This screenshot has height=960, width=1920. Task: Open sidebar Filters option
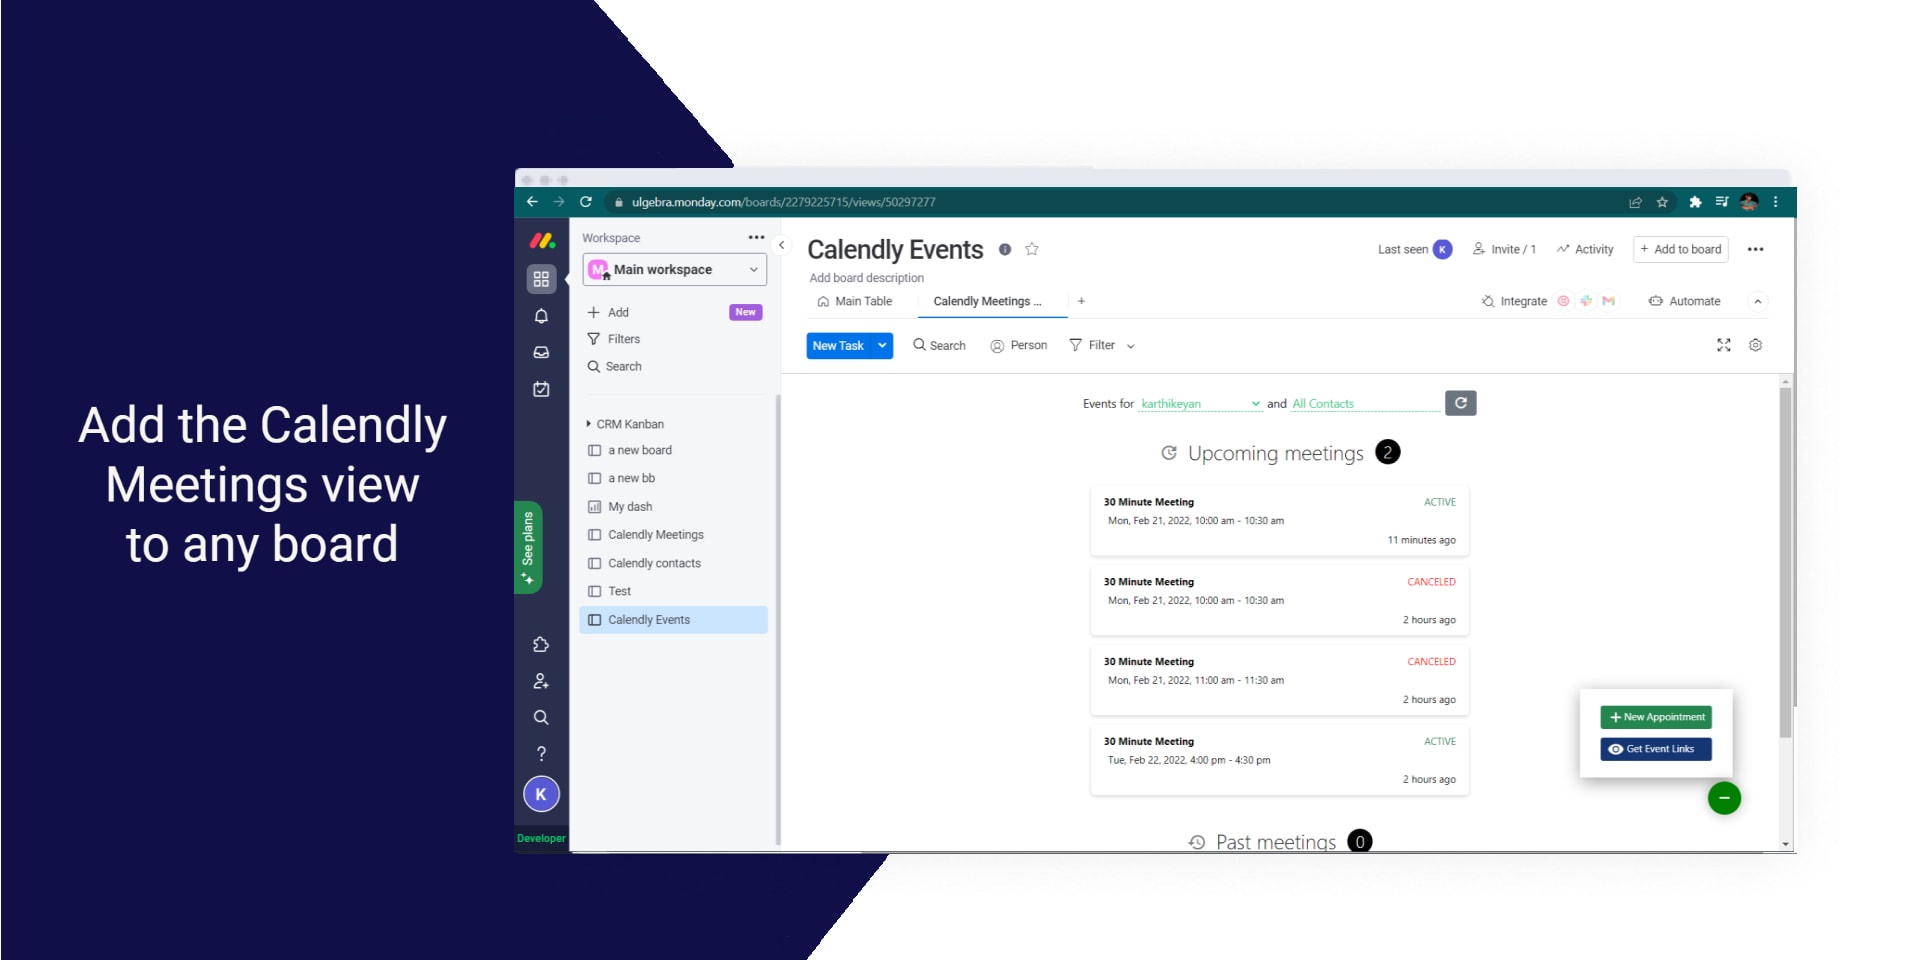[613, 339]
